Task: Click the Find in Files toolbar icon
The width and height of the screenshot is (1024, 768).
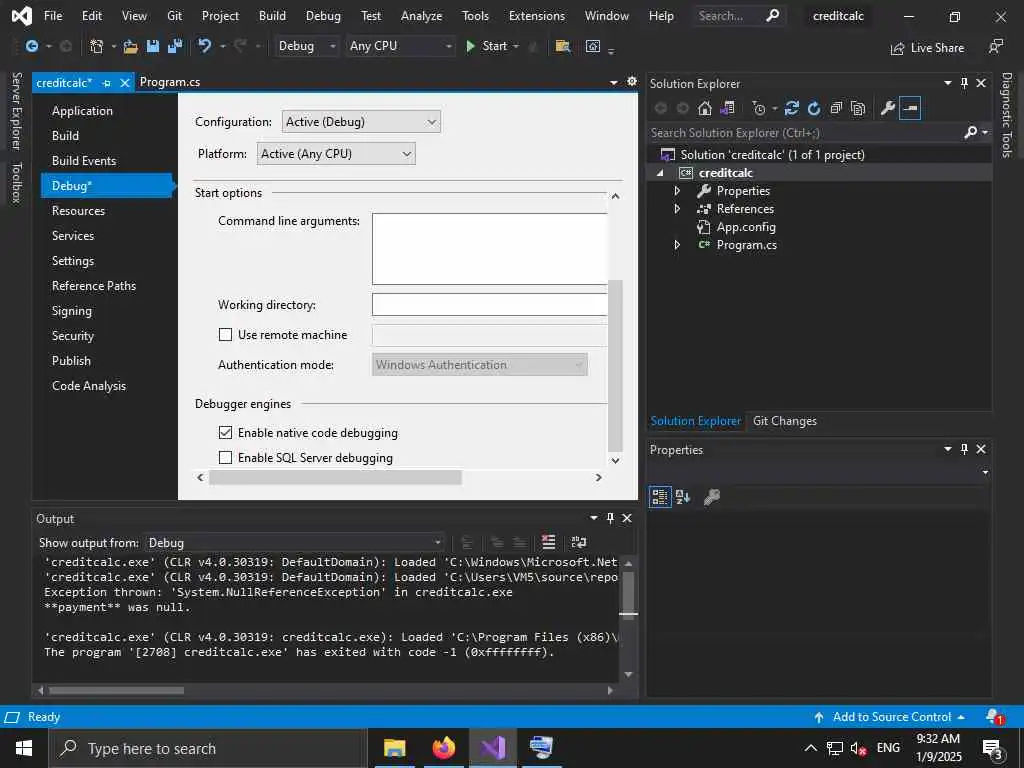Action: [562, 46]
